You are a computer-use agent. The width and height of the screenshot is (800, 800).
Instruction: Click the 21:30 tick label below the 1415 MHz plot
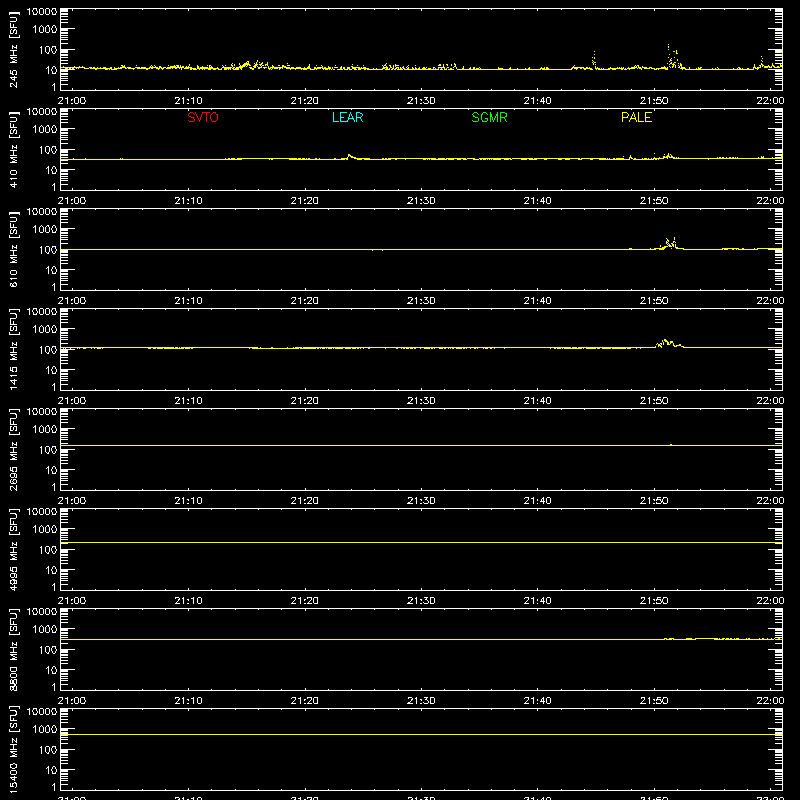[421, 401]
